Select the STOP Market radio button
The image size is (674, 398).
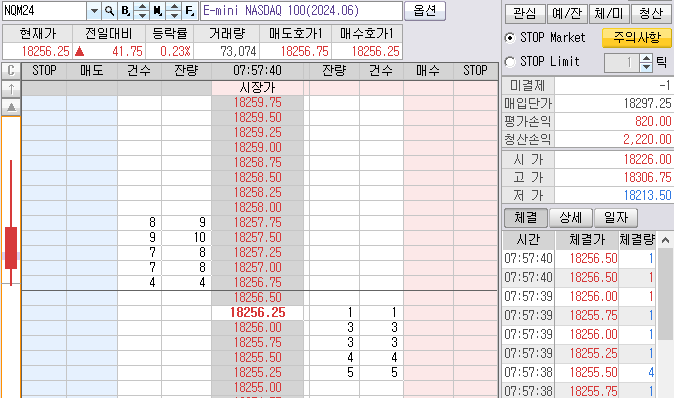tap(510, 38)
